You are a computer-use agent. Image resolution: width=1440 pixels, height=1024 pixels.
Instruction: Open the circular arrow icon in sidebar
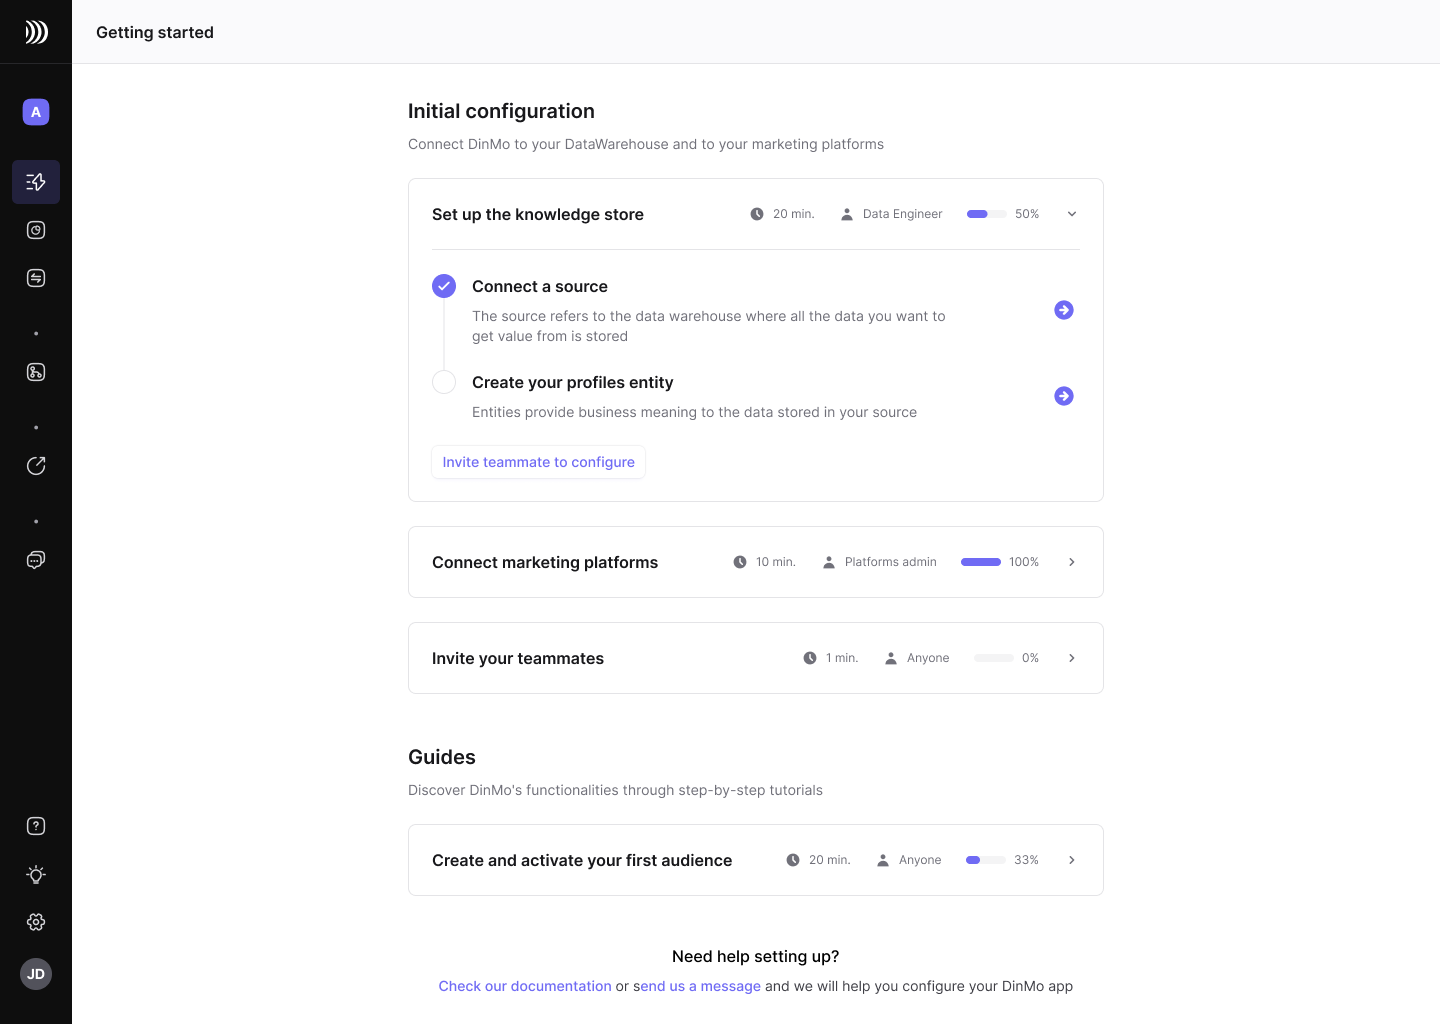tap(36, 466)
